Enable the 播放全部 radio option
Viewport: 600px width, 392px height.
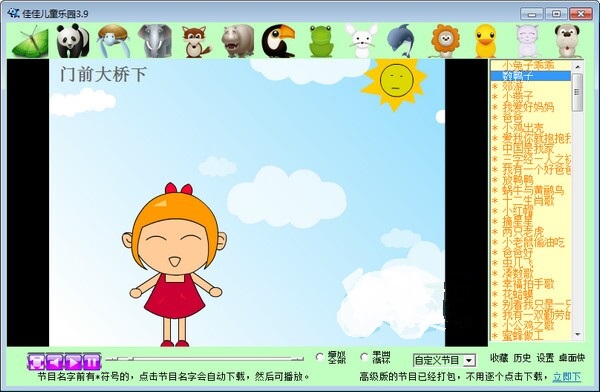point(320,357)
